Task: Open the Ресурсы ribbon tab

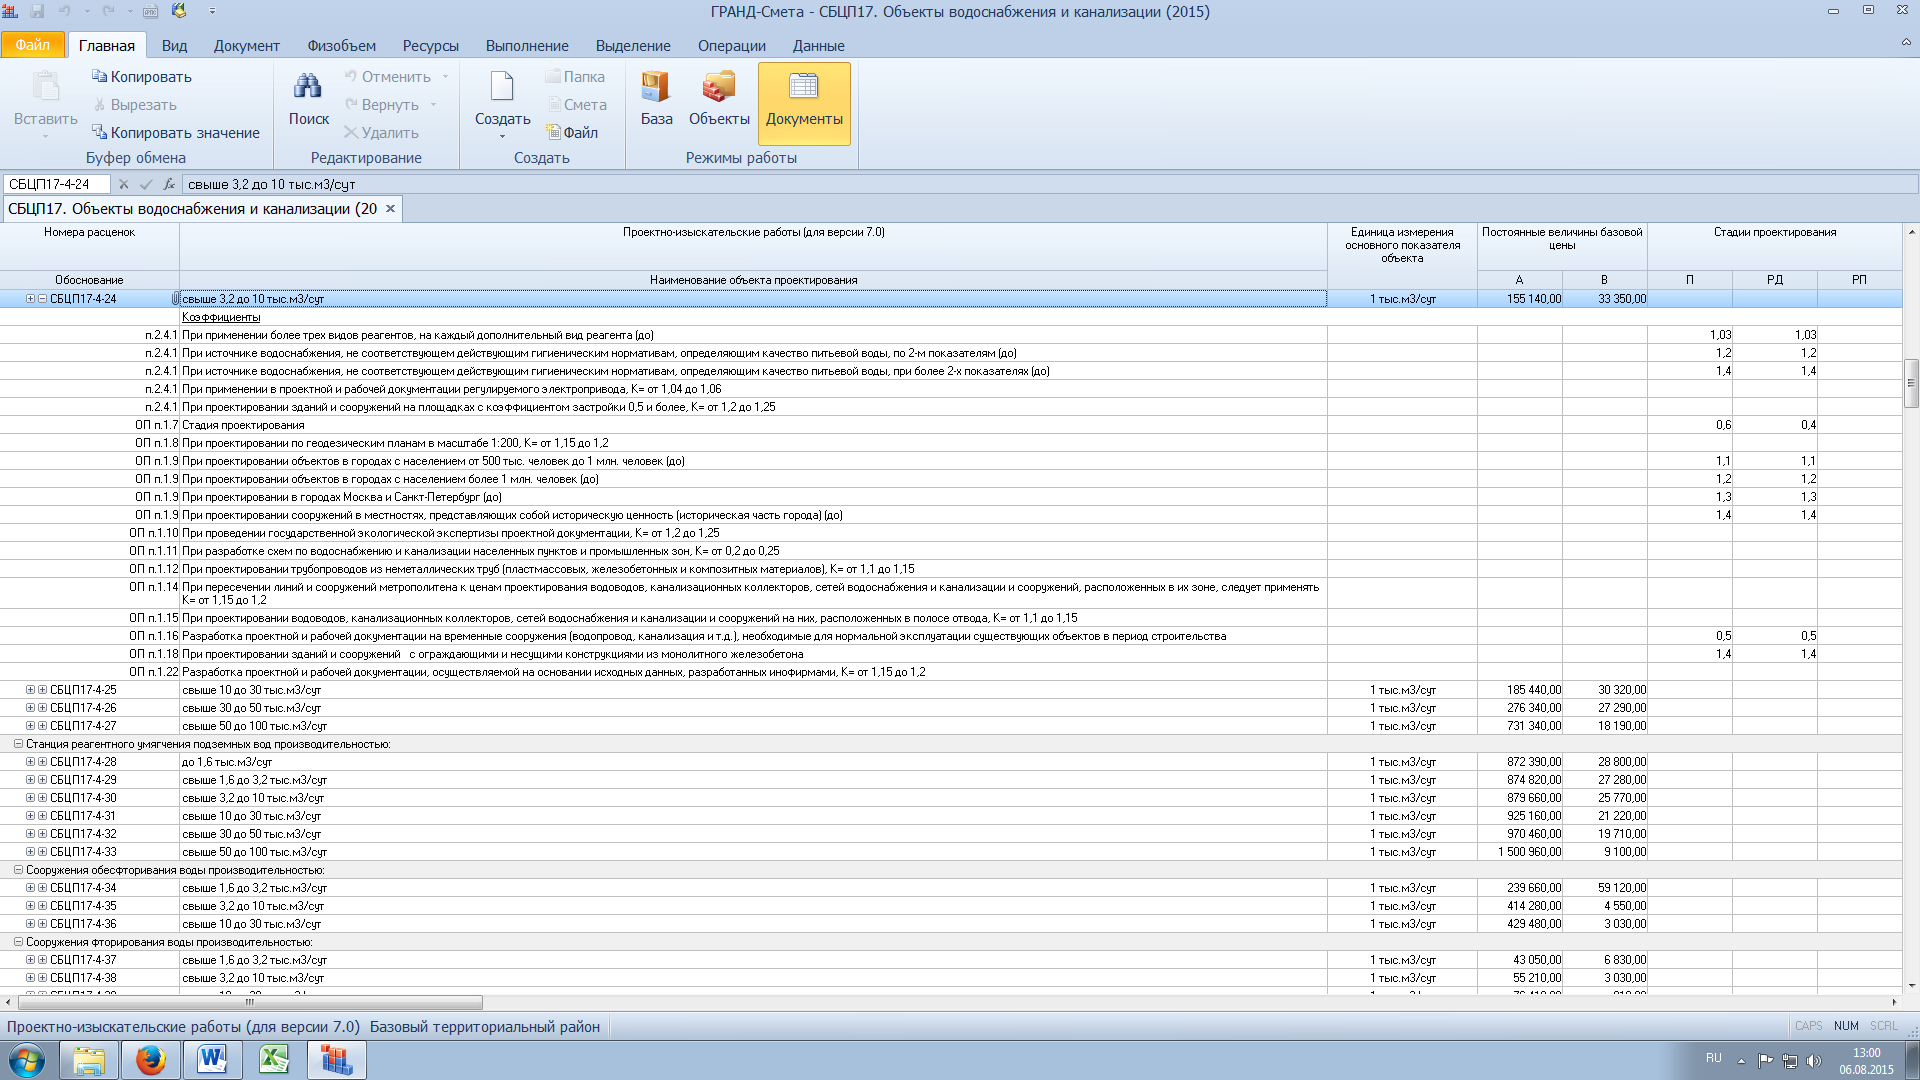Action: point(430,46)
